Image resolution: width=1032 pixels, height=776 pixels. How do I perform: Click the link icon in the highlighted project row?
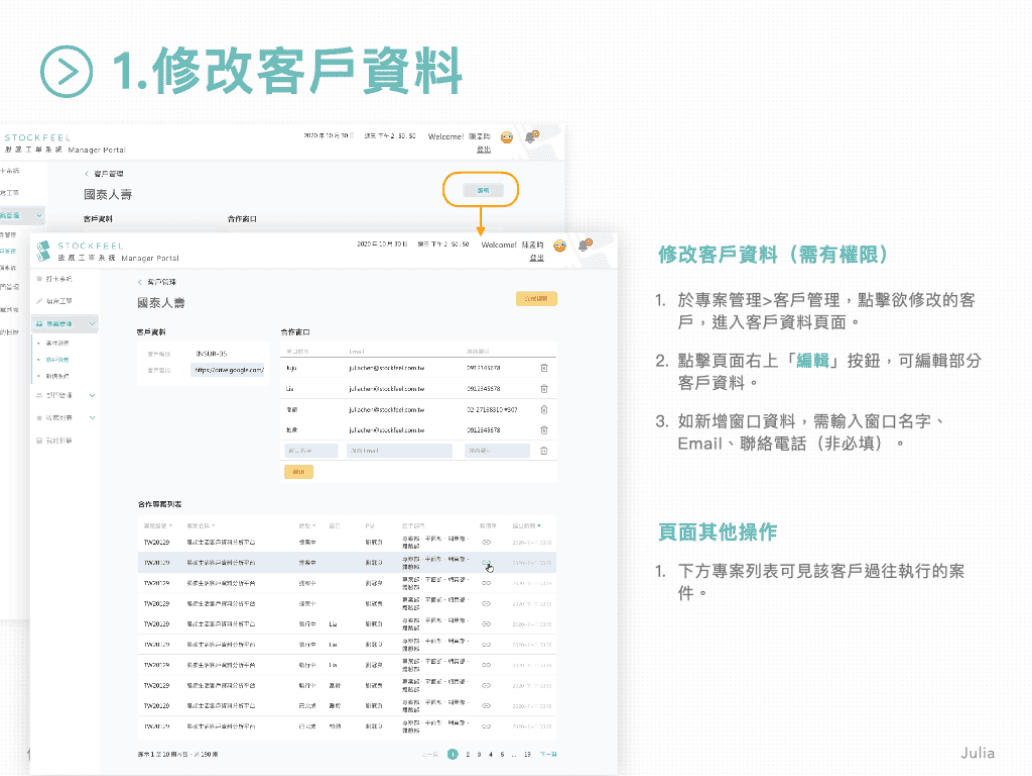487,563
